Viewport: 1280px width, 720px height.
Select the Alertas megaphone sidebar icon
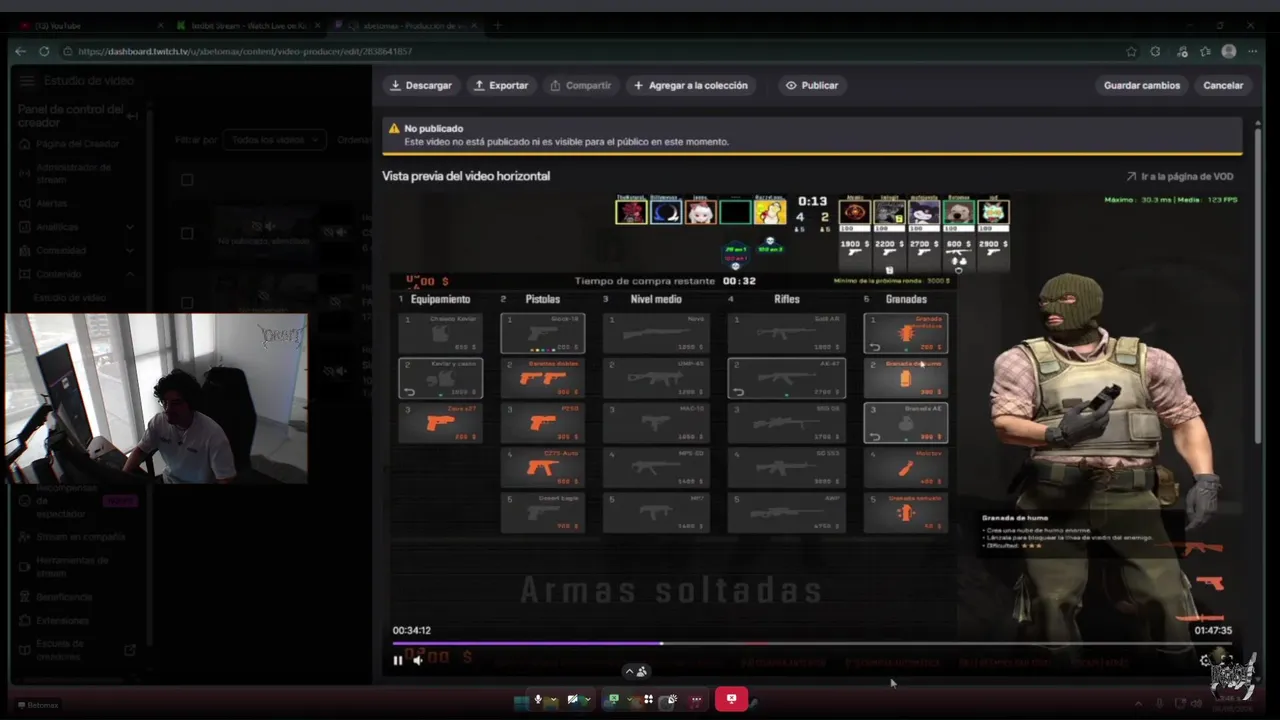point(26,203)
